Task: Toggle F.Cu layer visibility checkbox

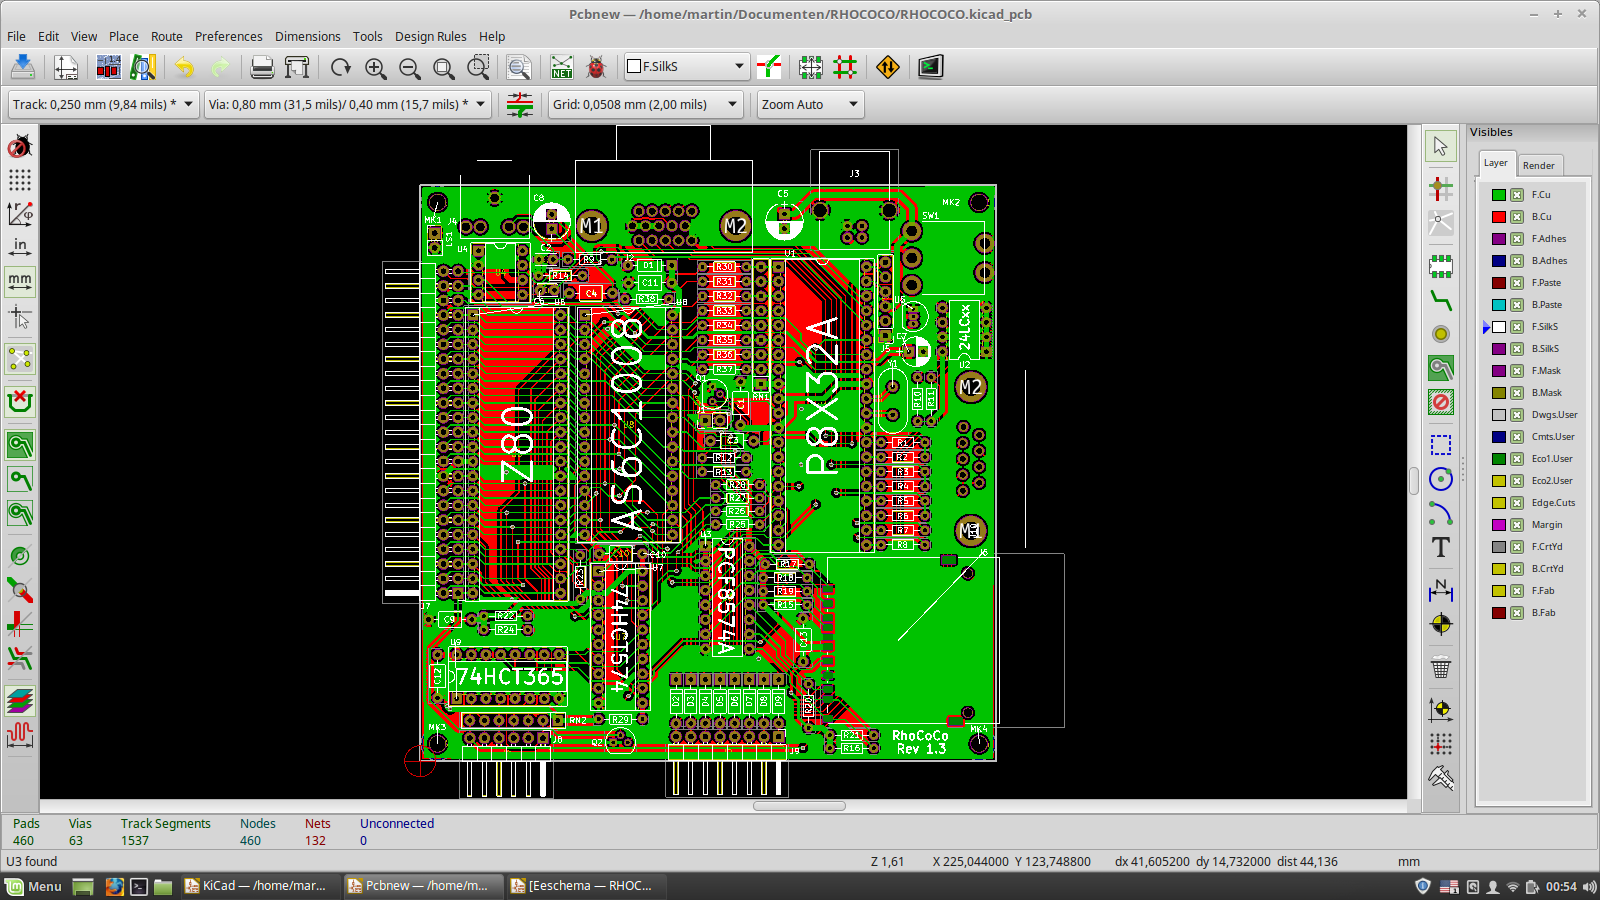Action: [1517, 195]
